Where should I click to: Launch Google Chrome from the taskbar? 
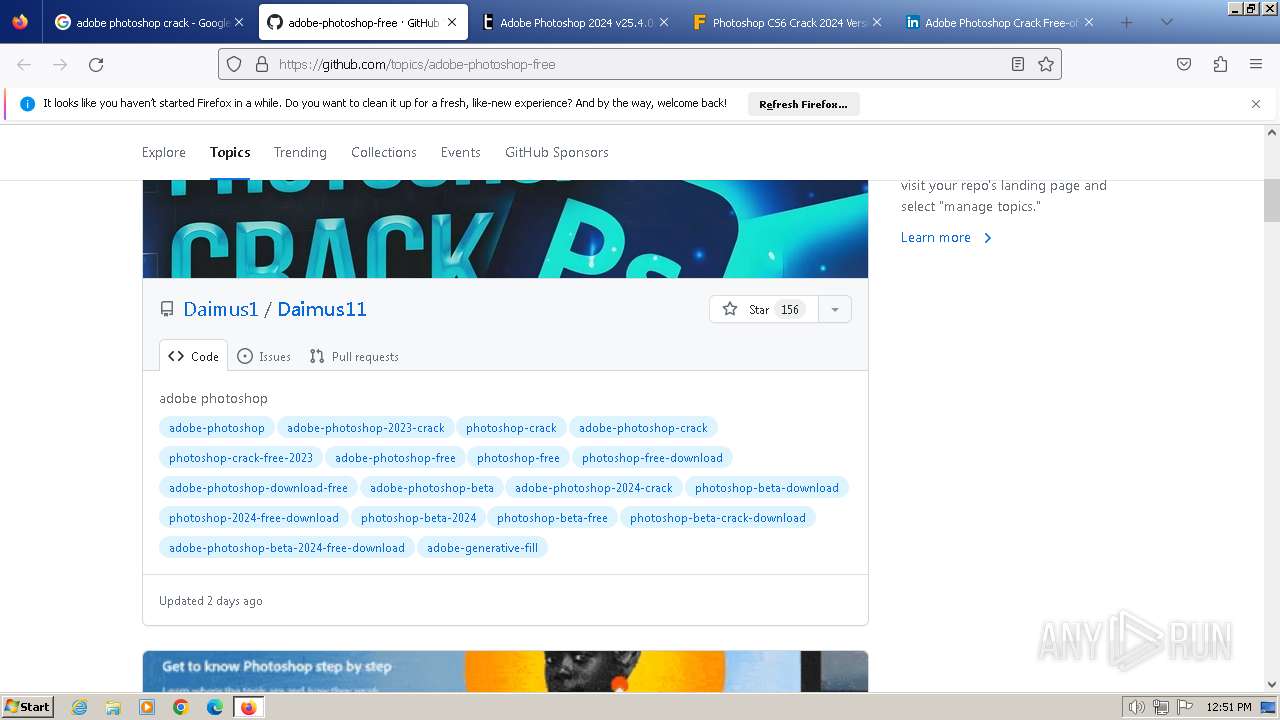(181, 707)
